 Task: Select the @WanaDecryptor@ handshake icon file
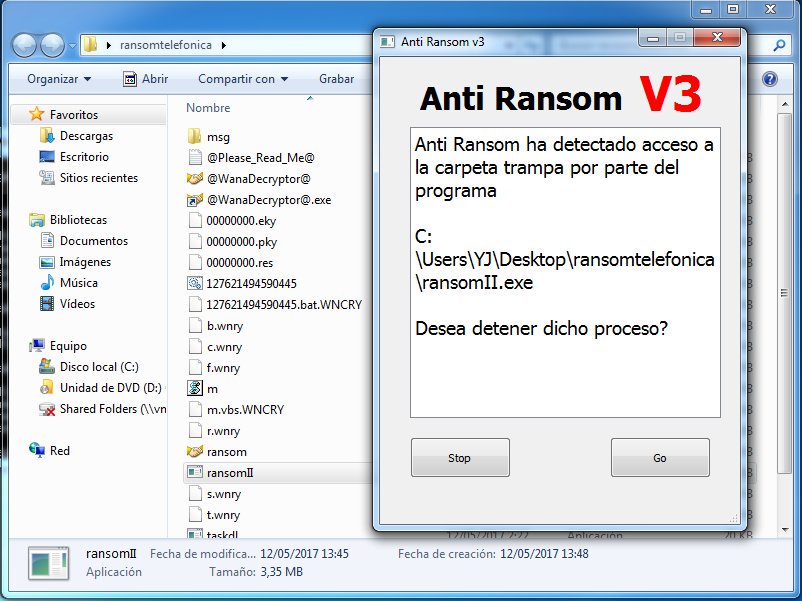pyautogui.click(x=195, y=179)
